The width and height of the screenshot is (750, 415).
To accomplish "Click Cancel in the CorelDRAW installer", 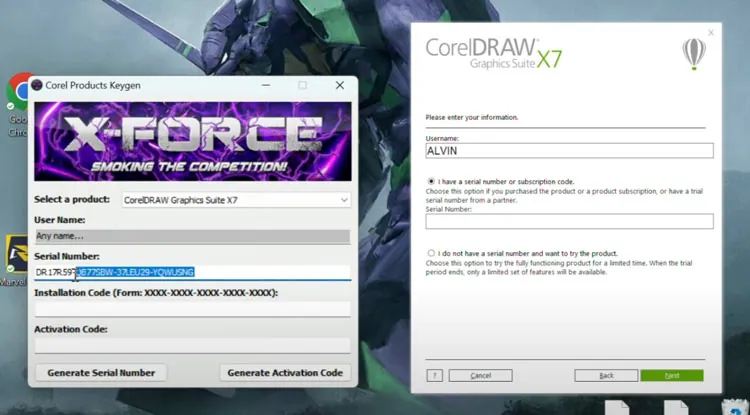I will (480, 375).
